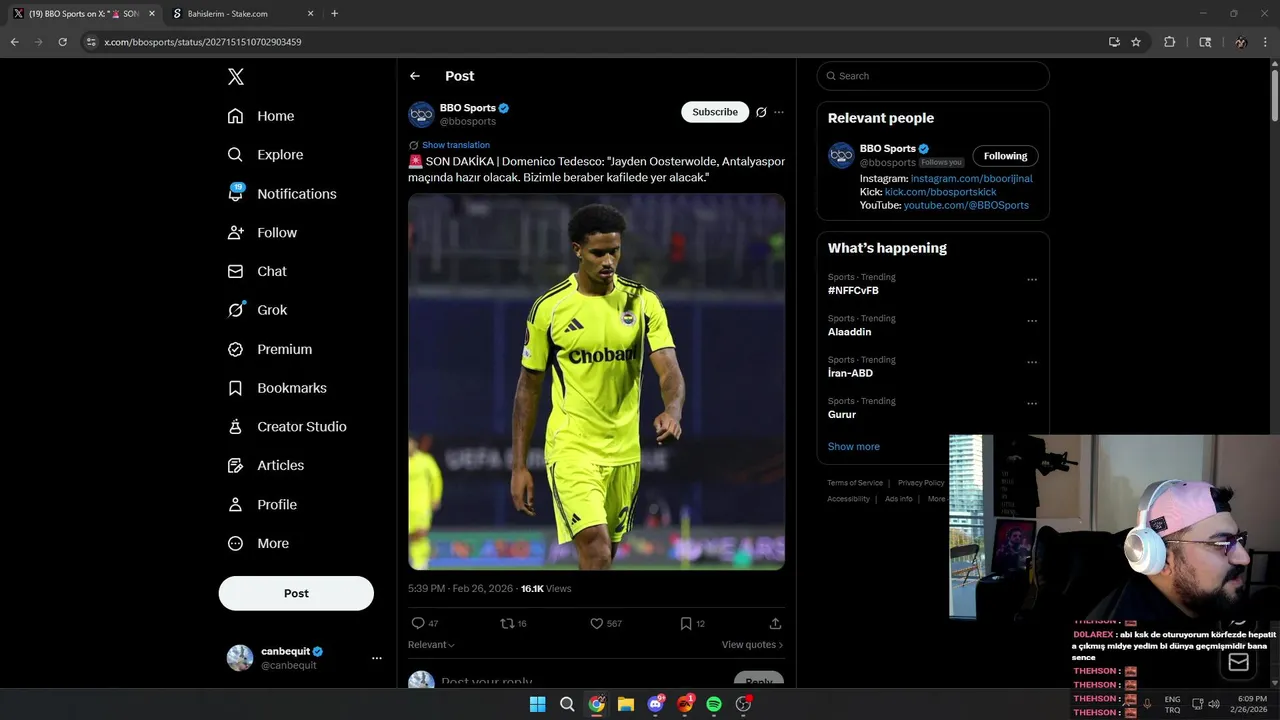Click the browser back arrow
Image resolution: width=1280 pixels, height=720 pixels.
[x=14, y=42]
